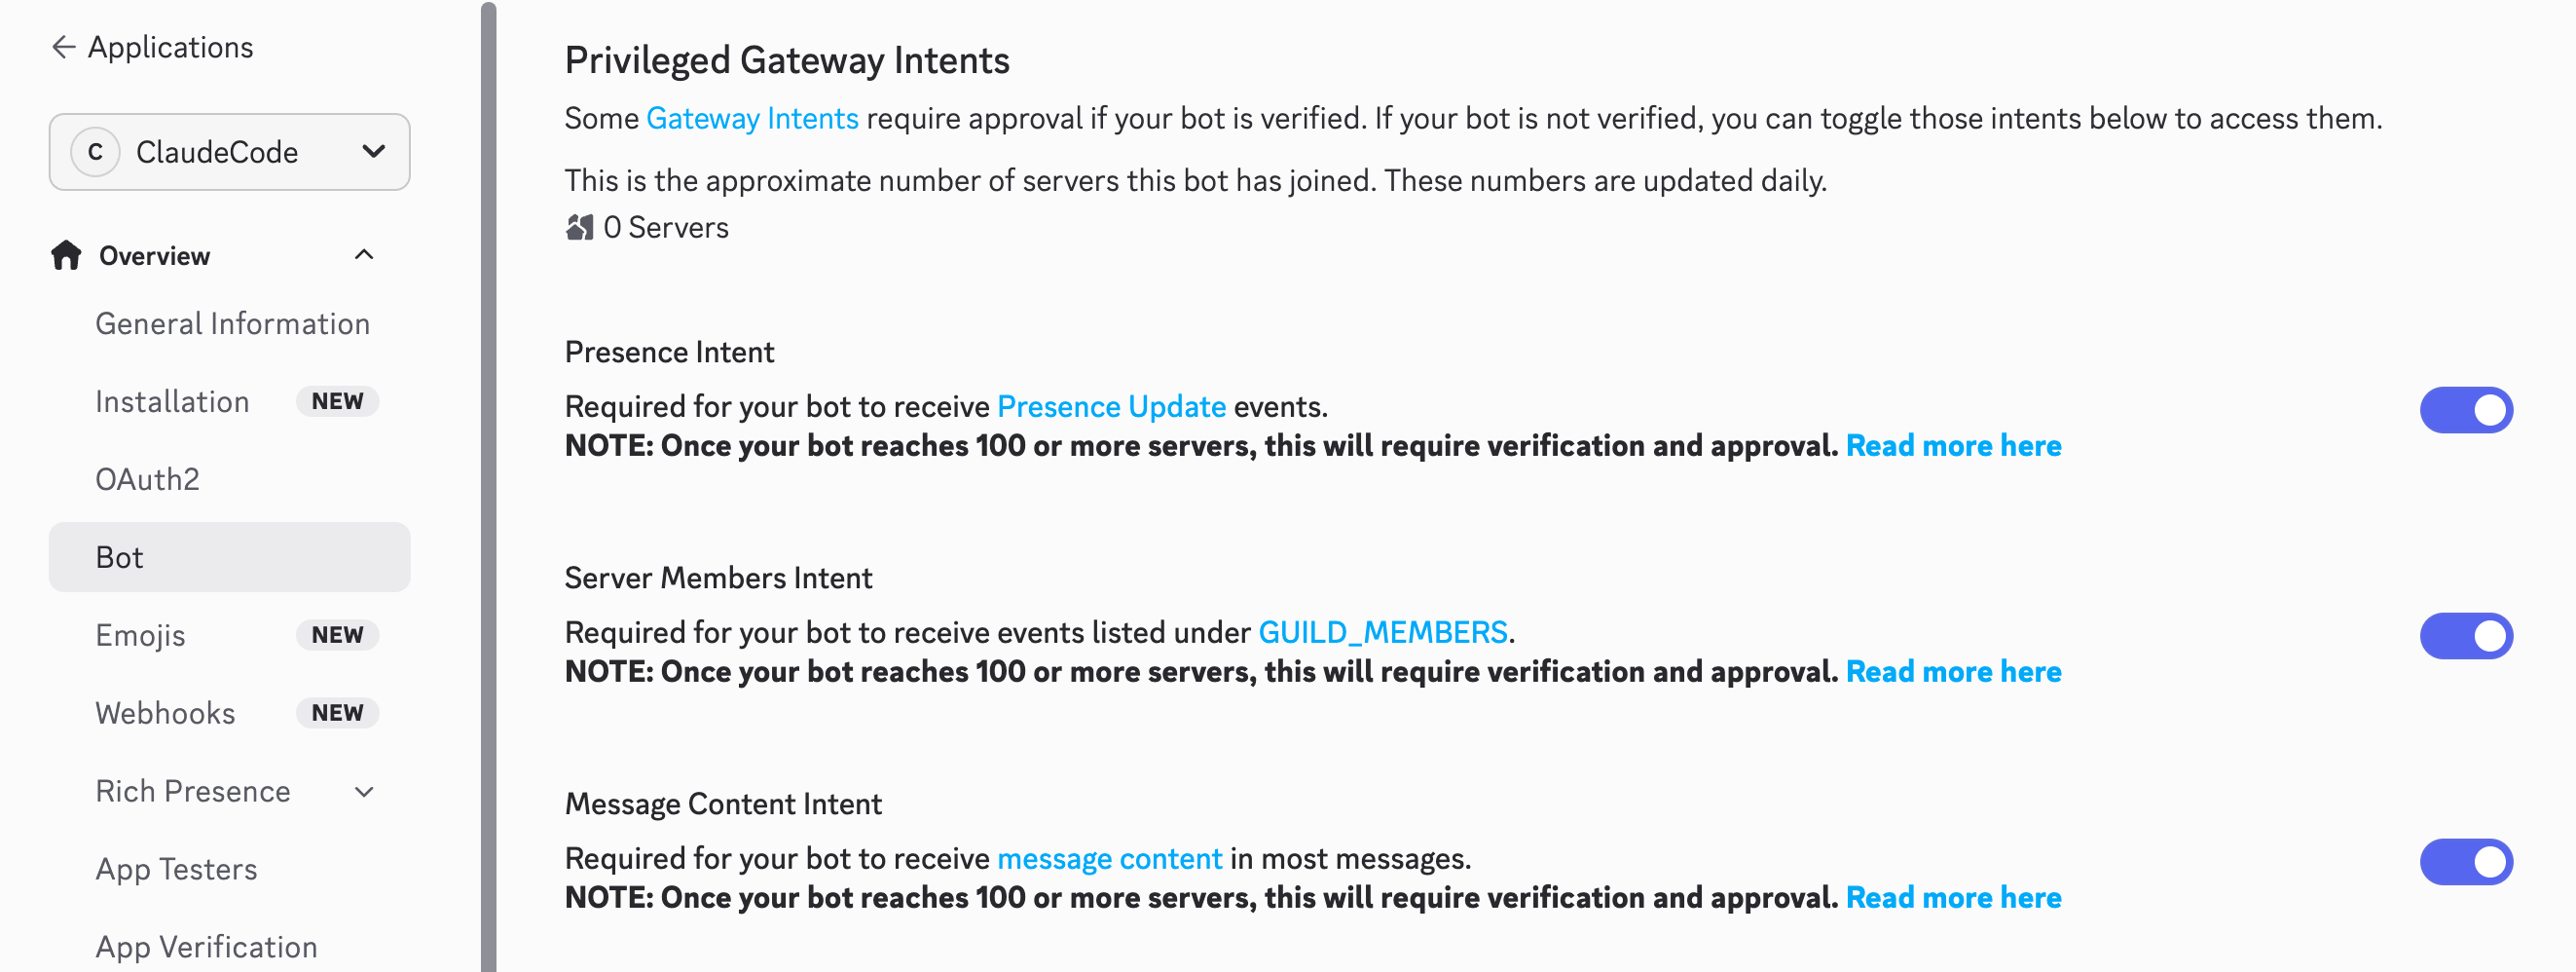Turn off the Server Members Intent
Image resolution: width=2576 pixels, height=972 pixels.
[x=2465, y=635]
